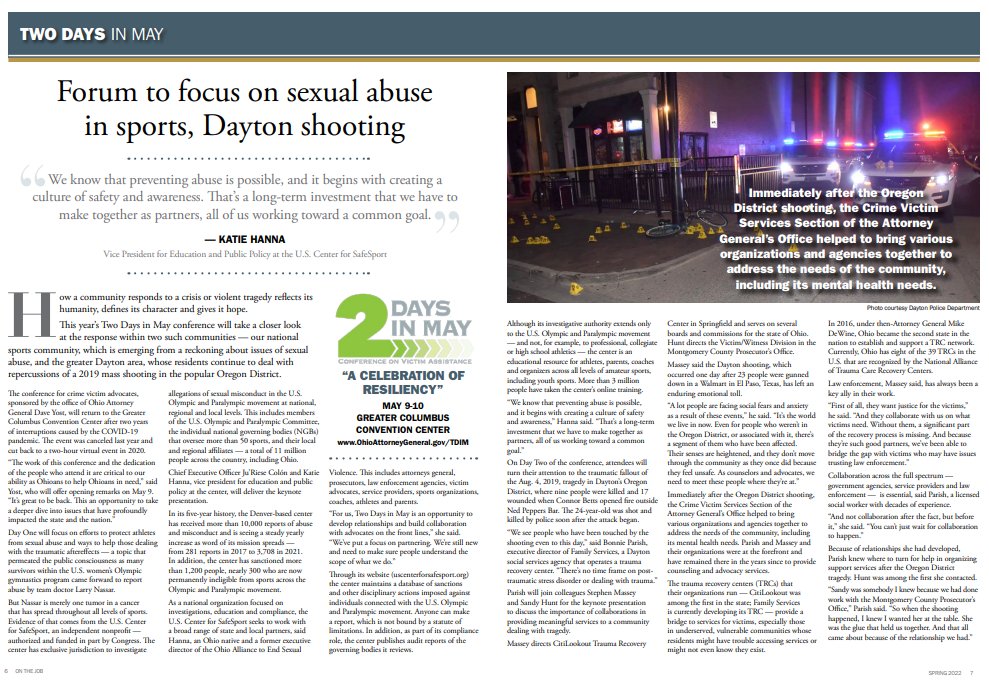This screenshot has width=989, height=681.
Task: Click the subtitle "Vice President for Education and Public Policy"
Action: tap(197, 254)
